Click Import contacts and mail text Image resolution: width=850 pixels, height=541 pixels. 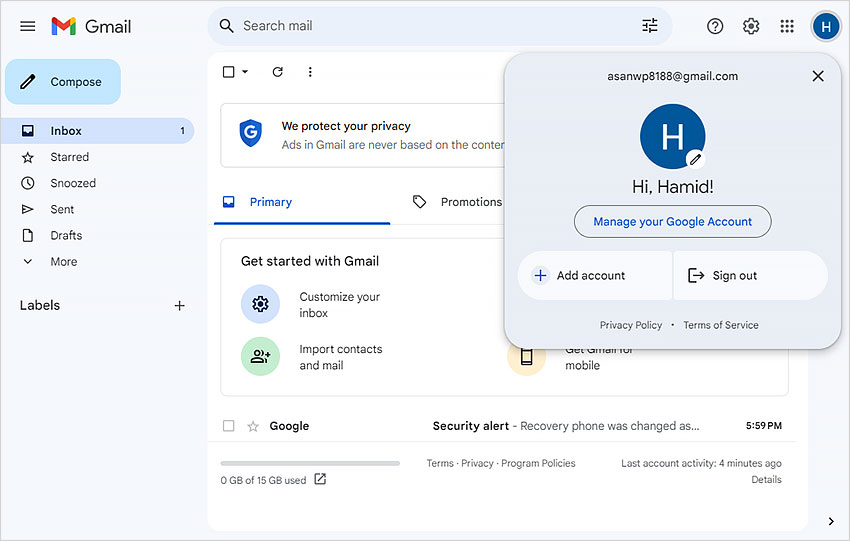click(x=340, y=357)
